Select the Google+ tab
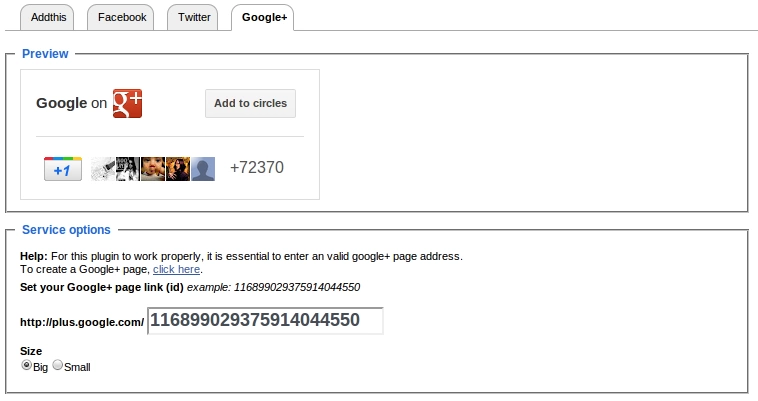758x401 pixels. (262, 17)
